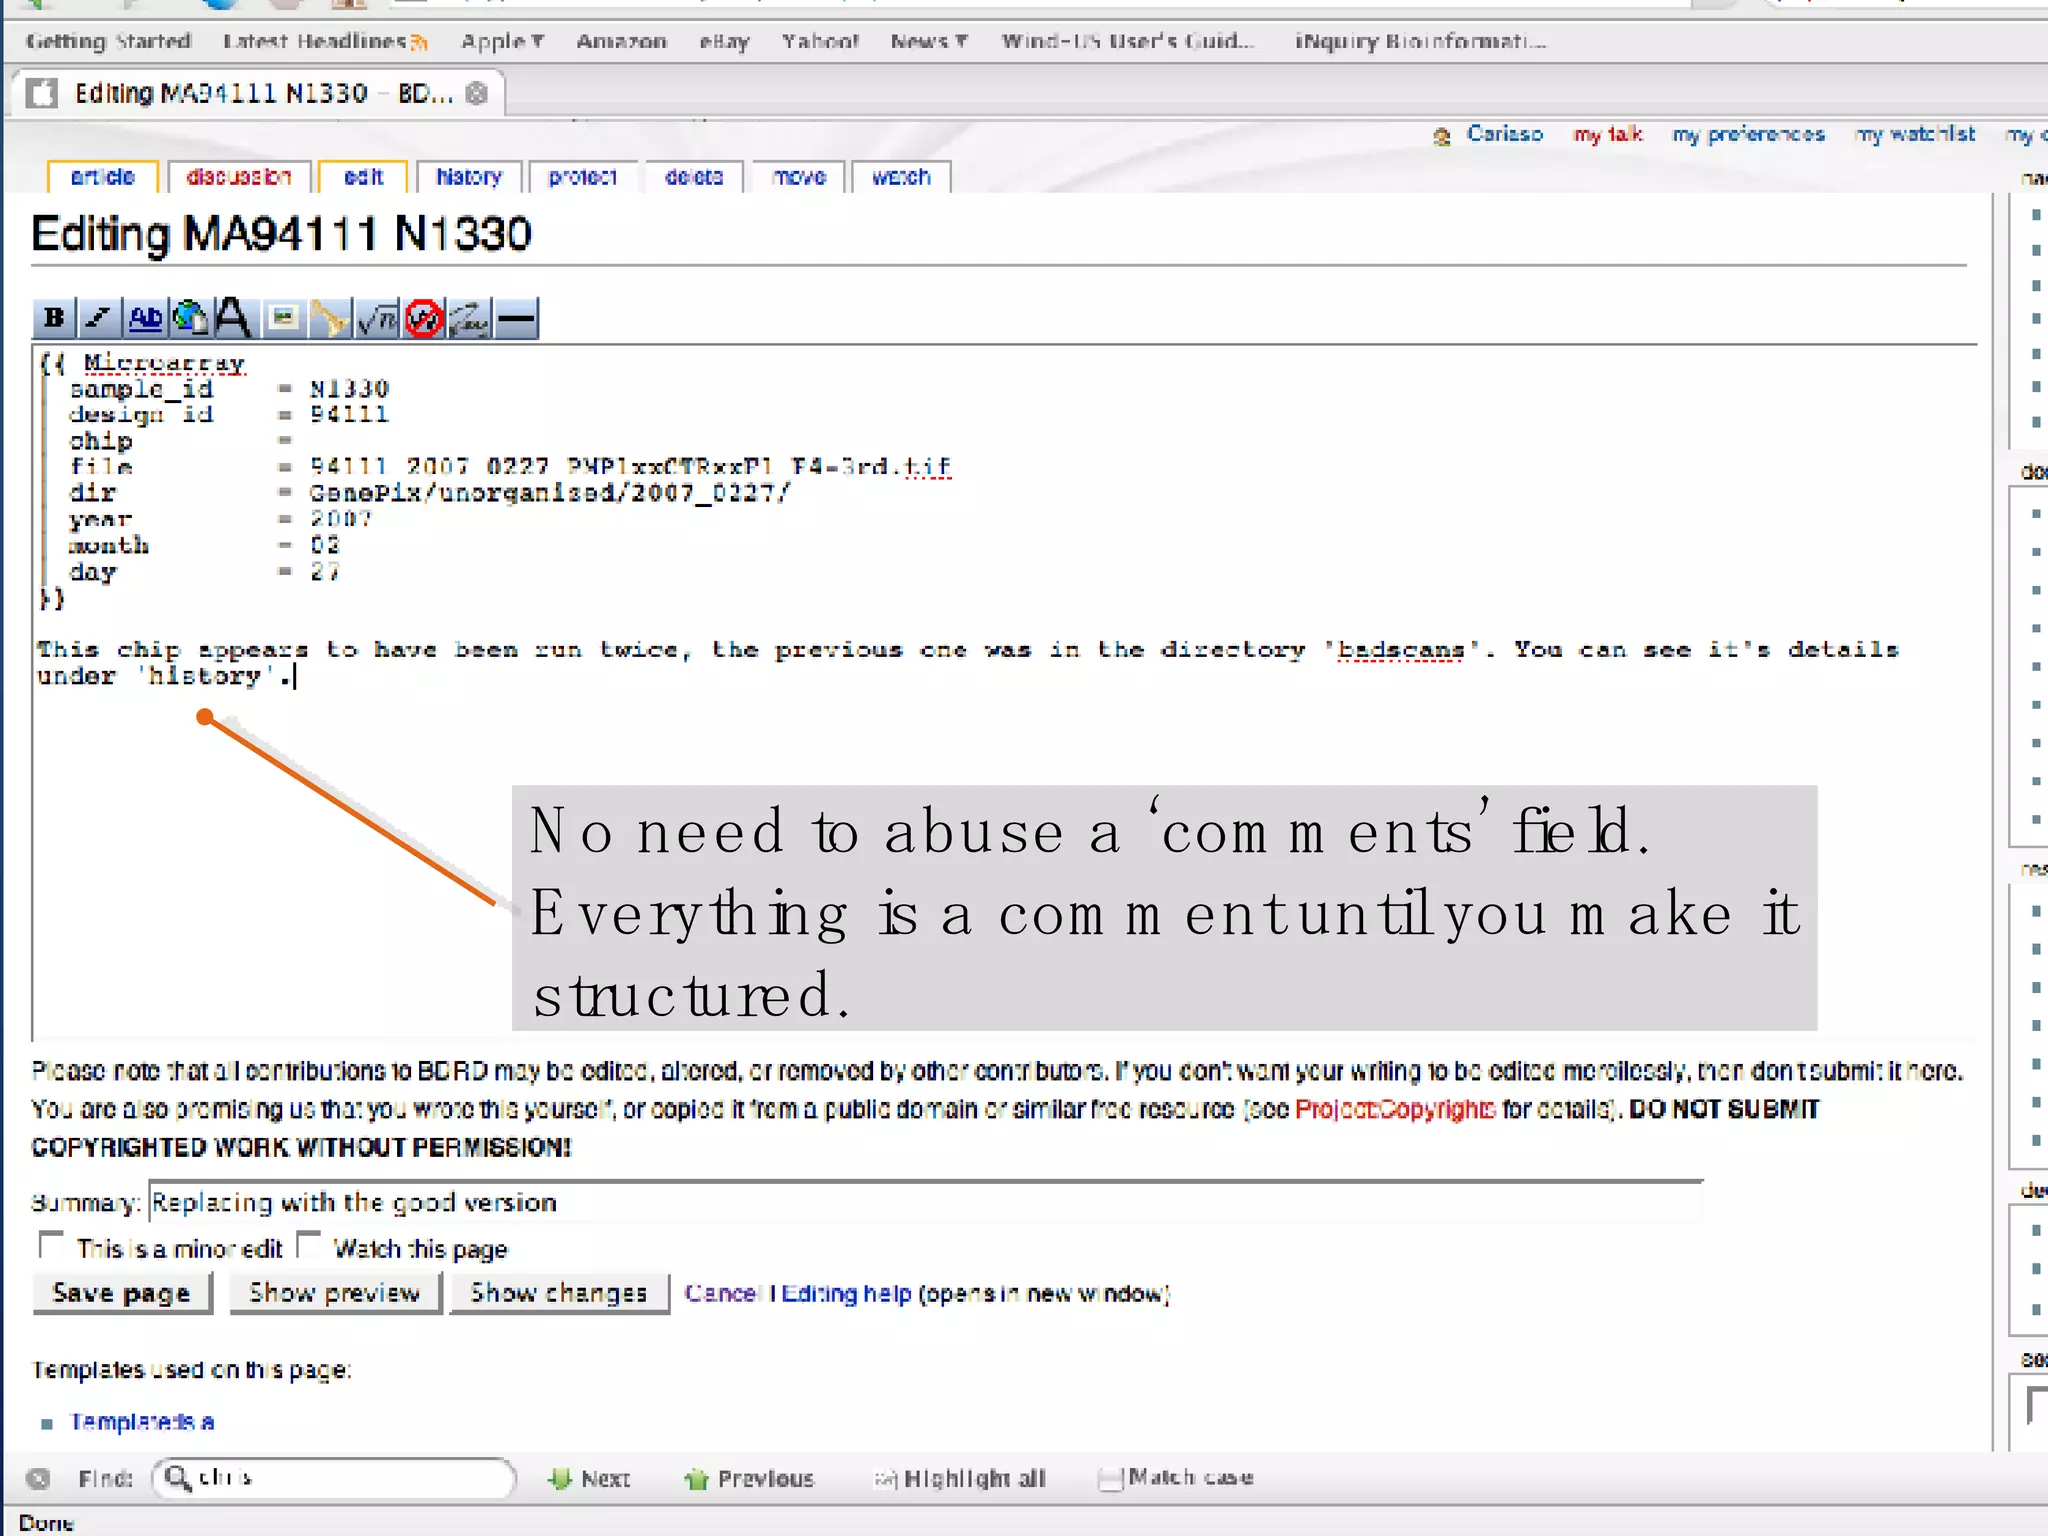
Task: Open Amazon bookmark
Action: pos(621,41)
